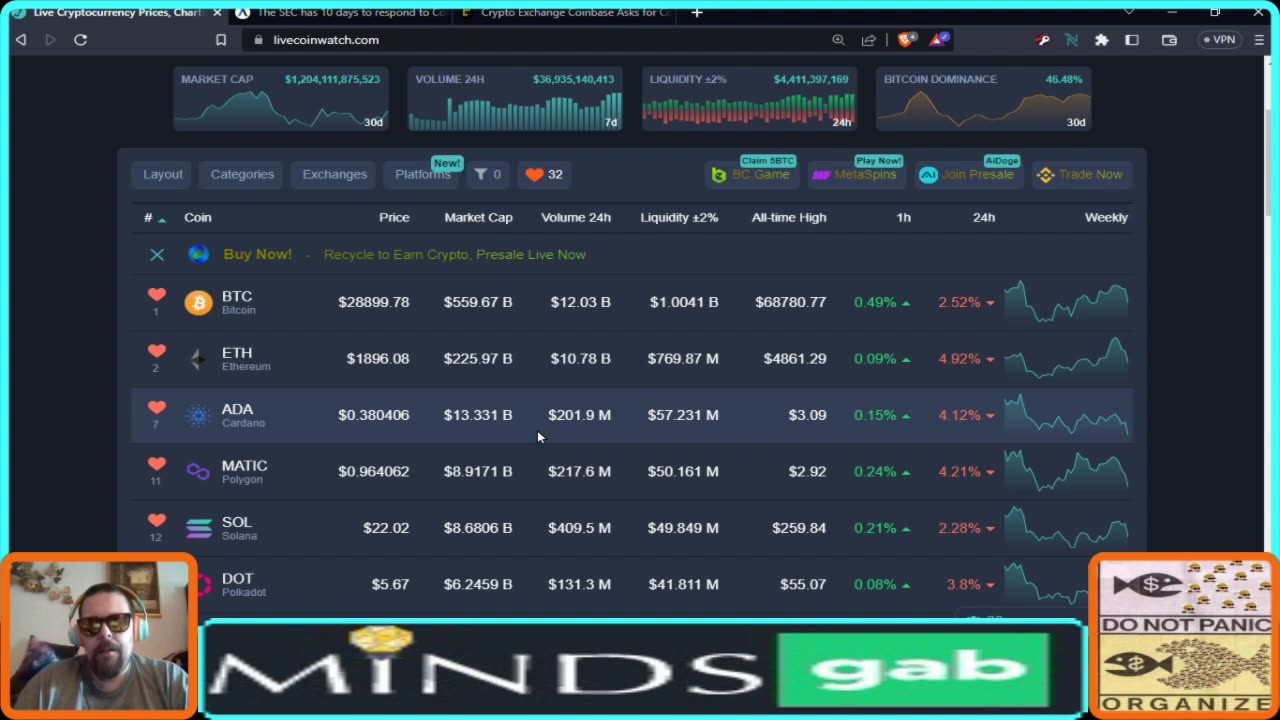1280x720 pixels.
Task: Sort table by Coin column
Action: [198, 217]
